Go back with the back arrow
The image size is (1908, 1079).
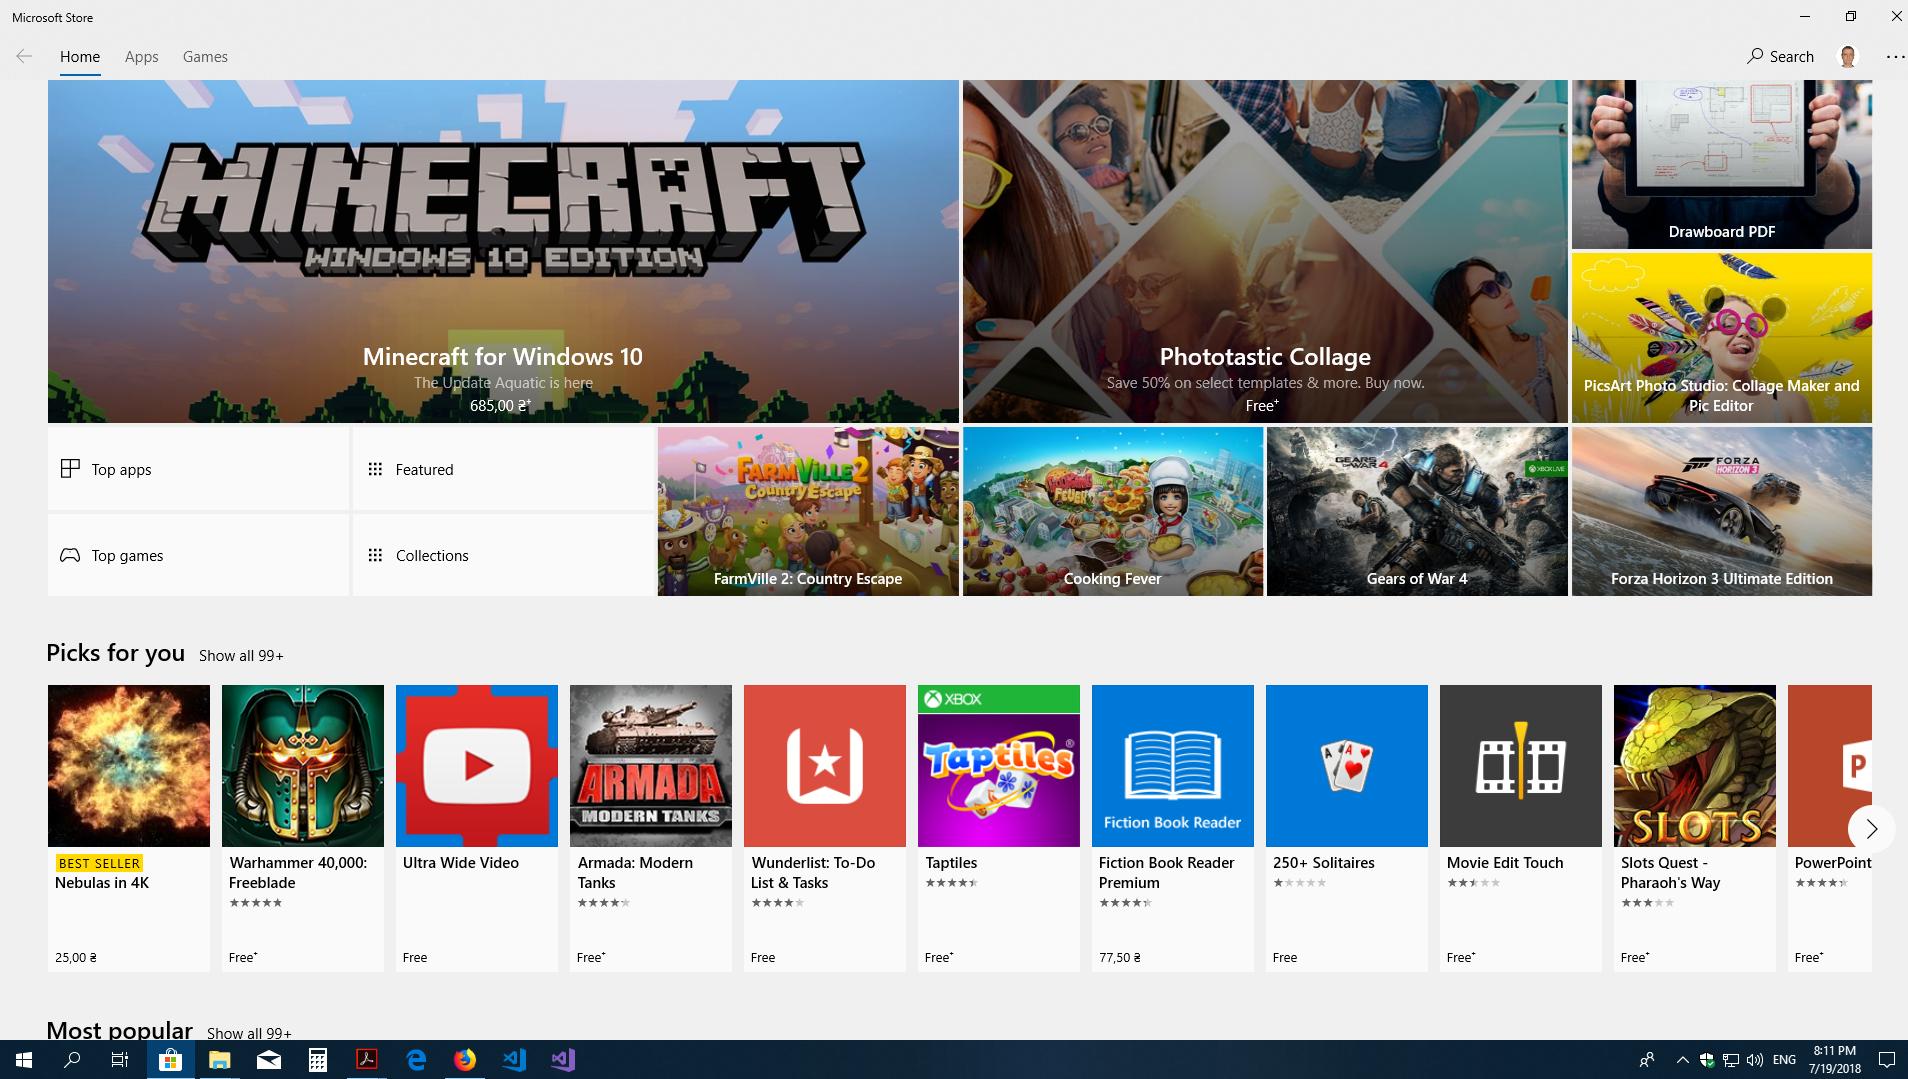point(24,57)
